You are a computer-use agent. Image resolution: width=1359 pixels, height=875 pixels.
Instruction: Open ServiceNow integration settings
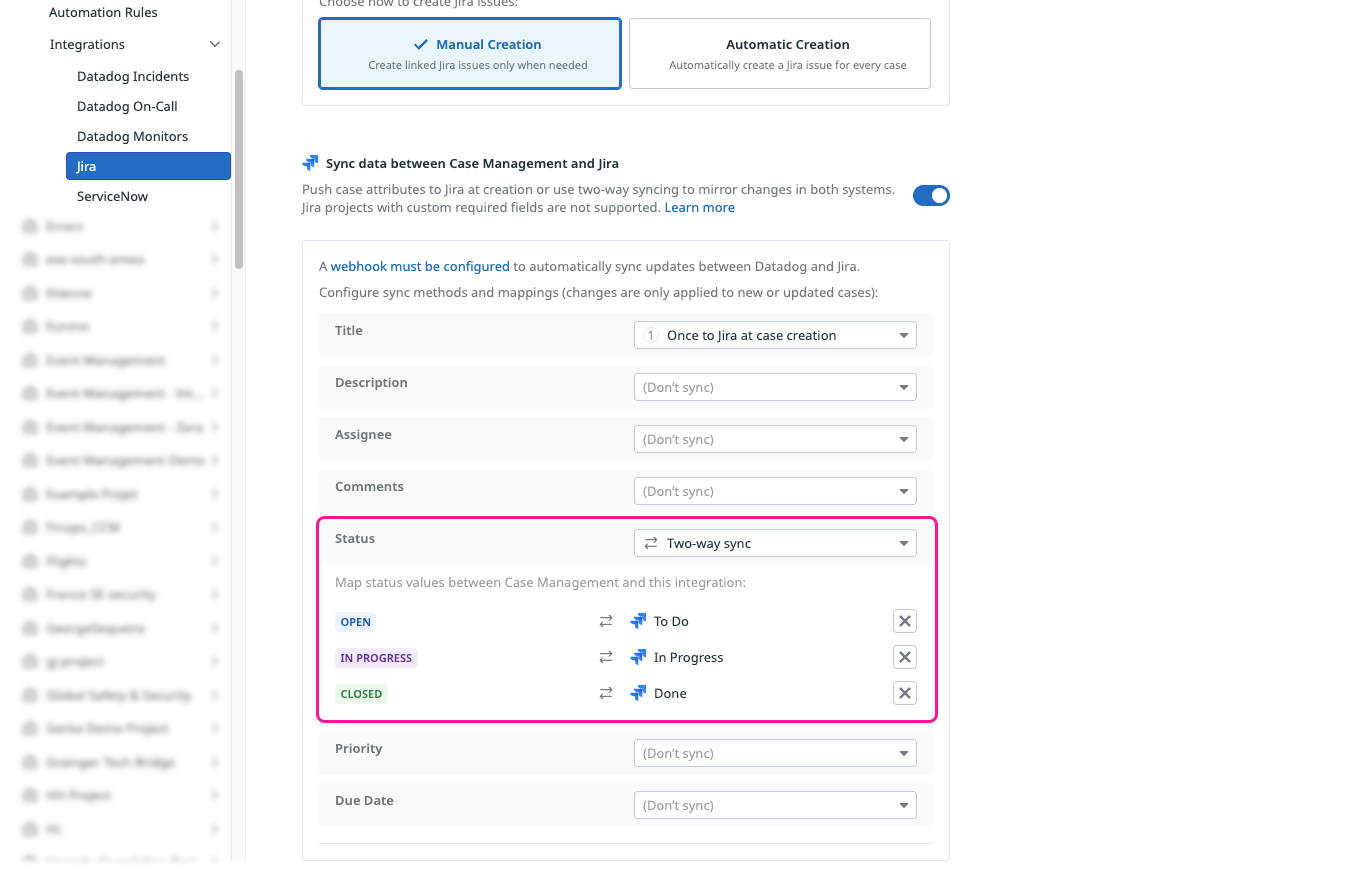point(112,197)
